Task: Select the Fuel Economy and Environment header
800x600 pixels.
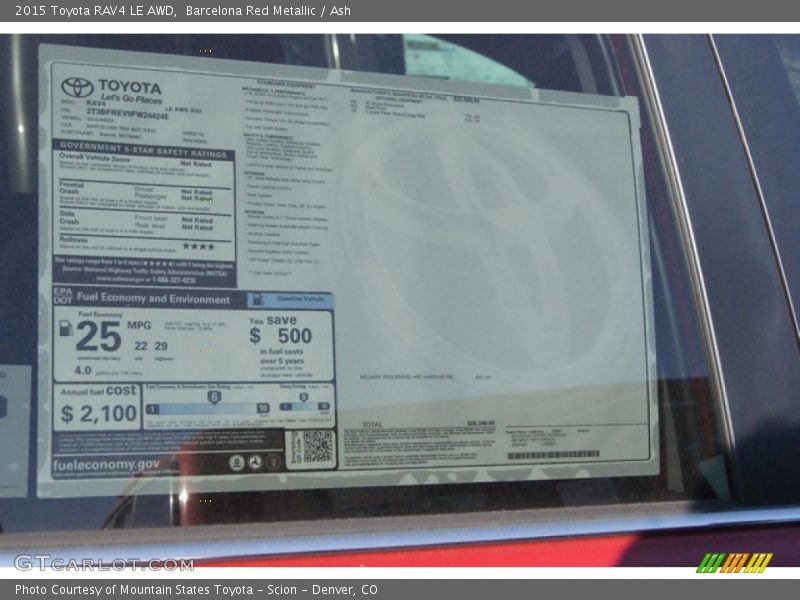Action: click(153, 299)
